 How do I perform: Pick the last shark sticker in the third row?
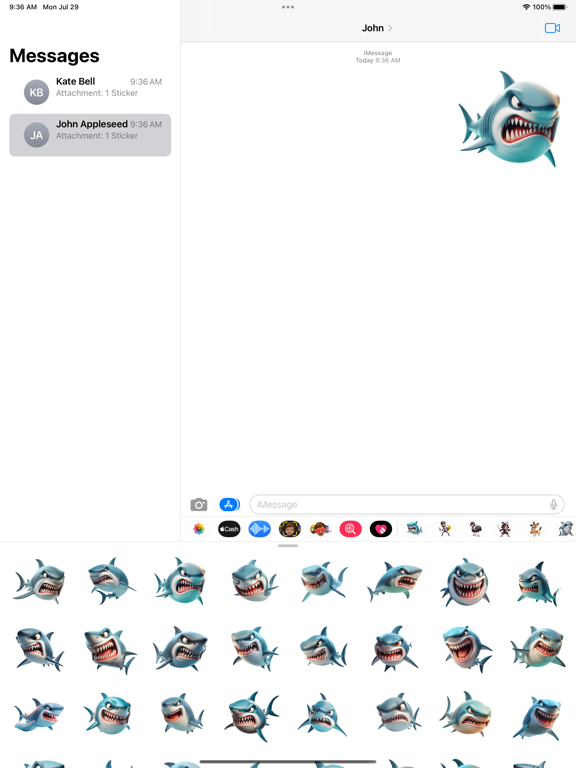coord(537,718)
